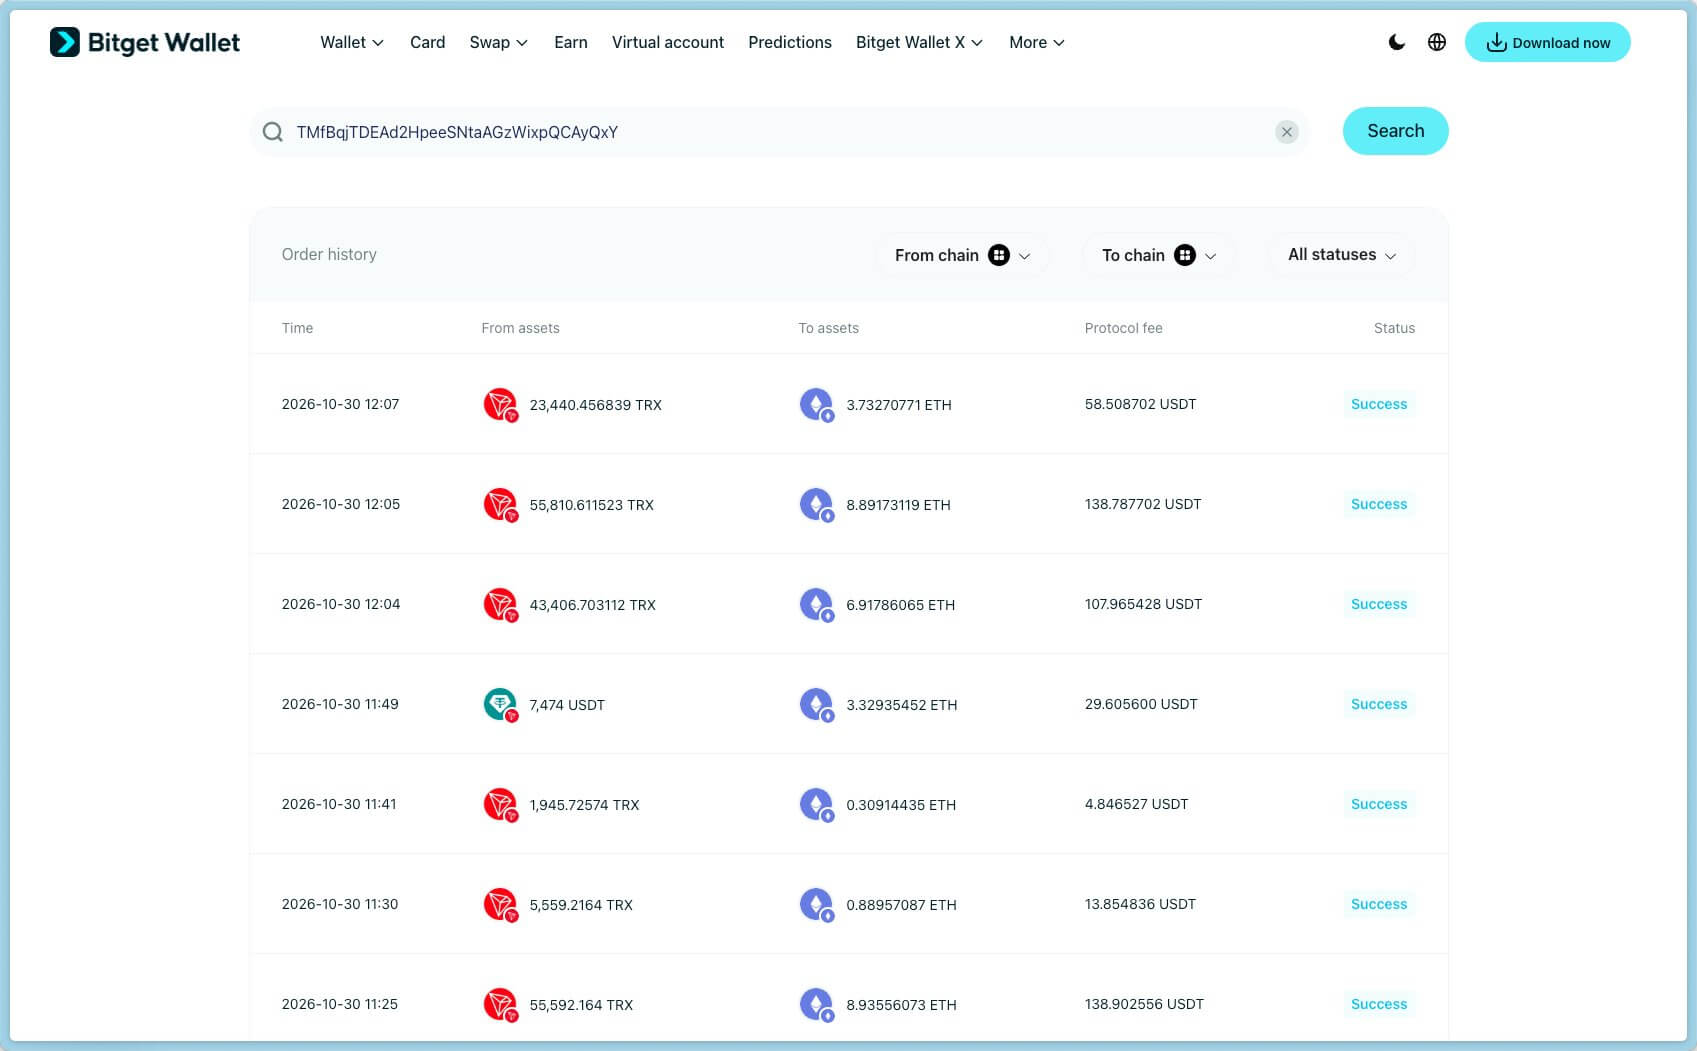Click TRX icon in 23,440.456839 TRX row

500,404
